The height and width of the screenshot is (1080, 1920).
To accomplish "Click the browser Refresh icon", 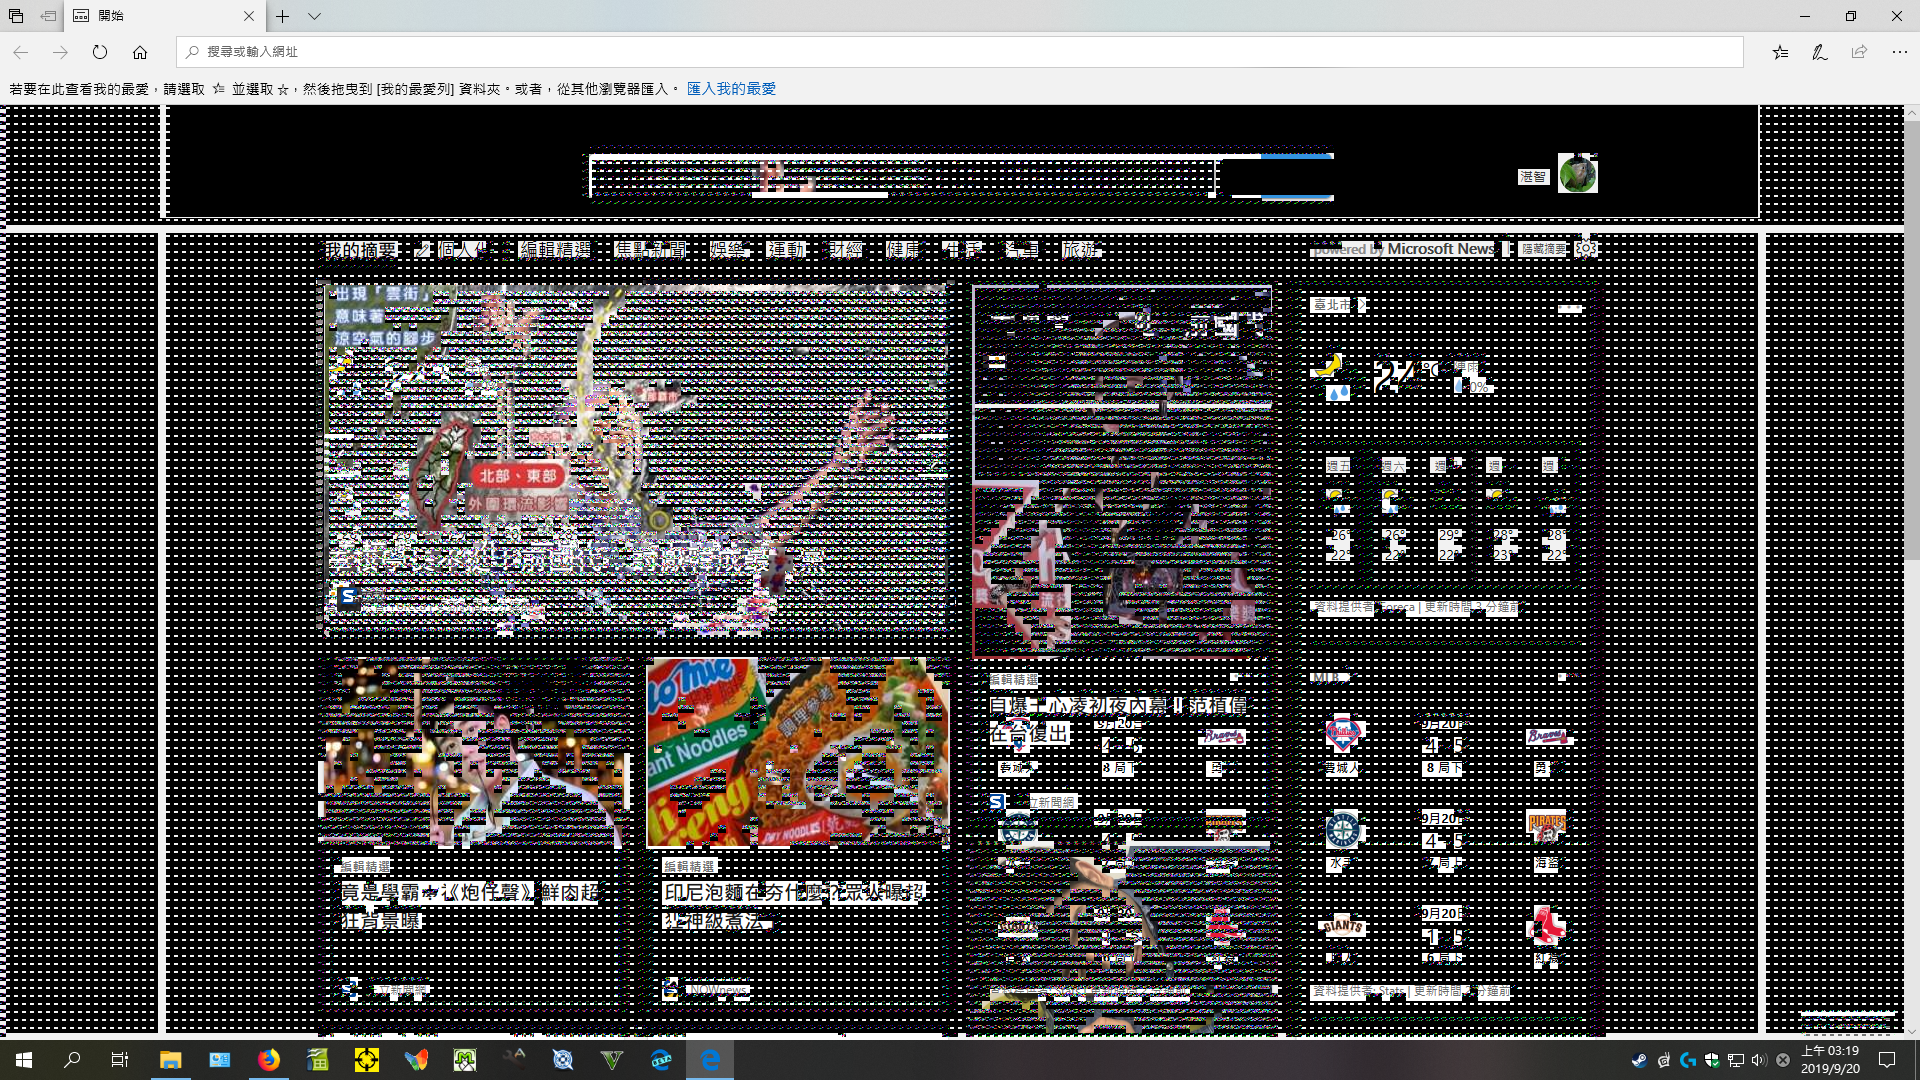I will point(100,52).
